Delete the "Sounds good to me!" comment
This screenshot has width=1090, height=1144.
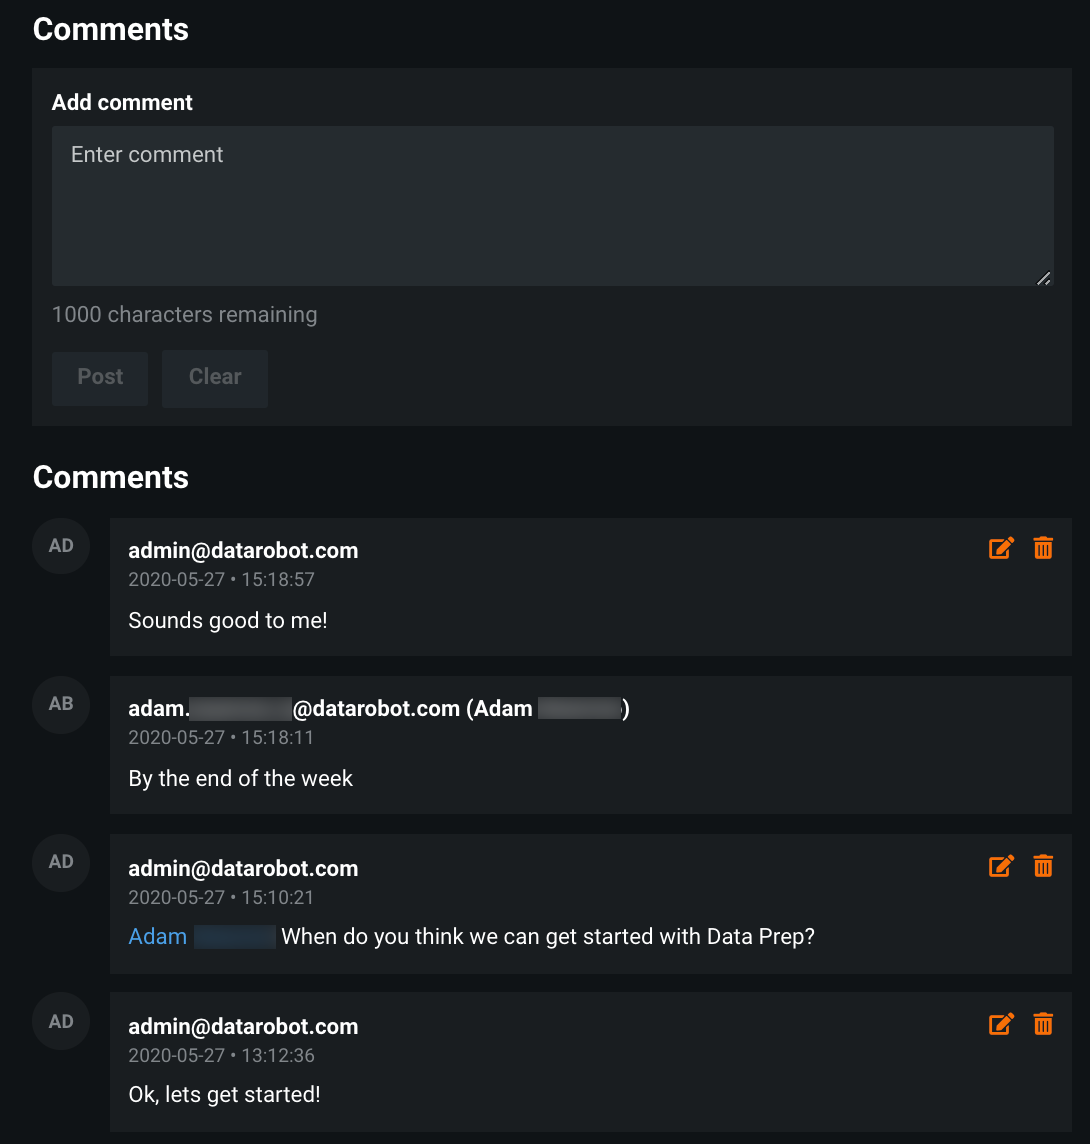[x=1043, y=548]
